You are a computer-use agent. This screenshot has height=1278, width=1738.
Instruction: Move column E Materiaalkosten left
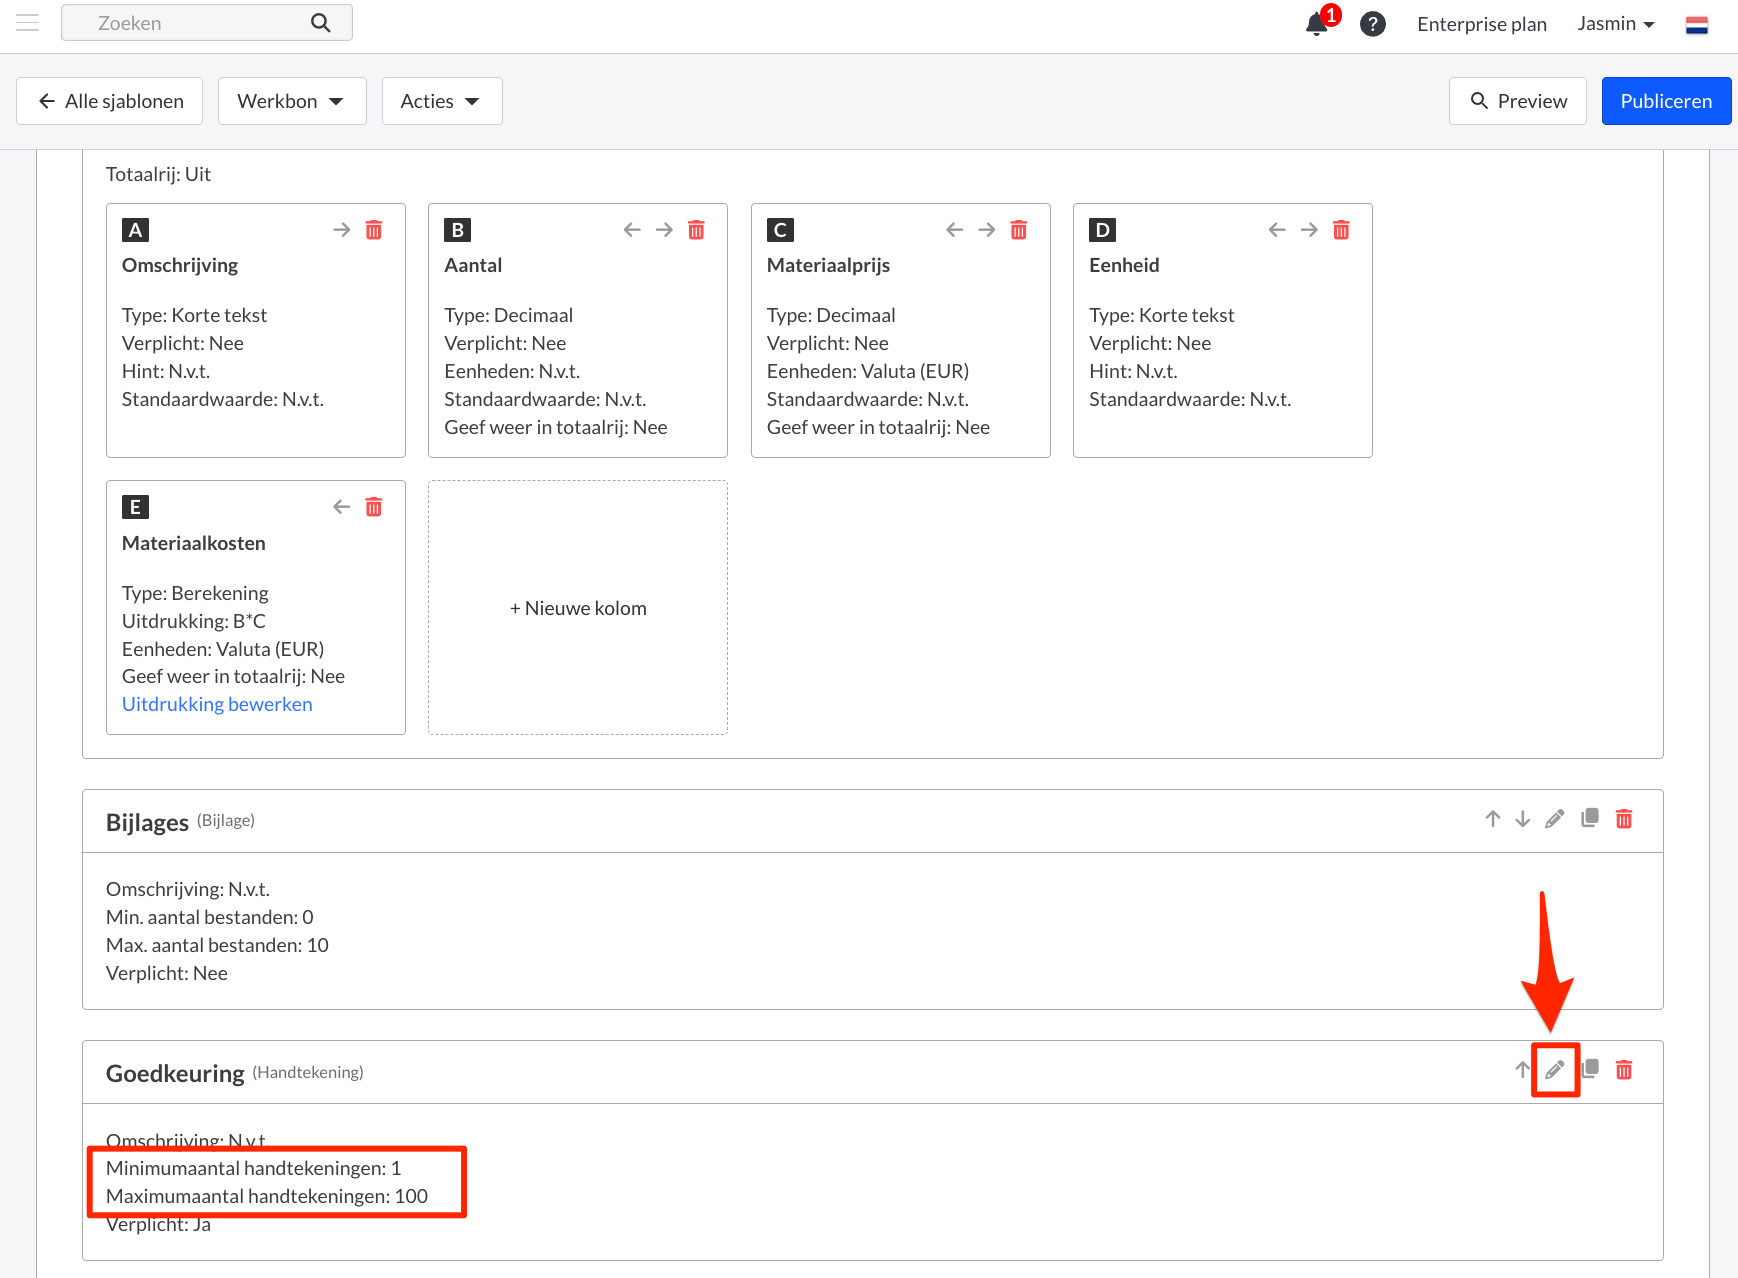click(342, 507)
